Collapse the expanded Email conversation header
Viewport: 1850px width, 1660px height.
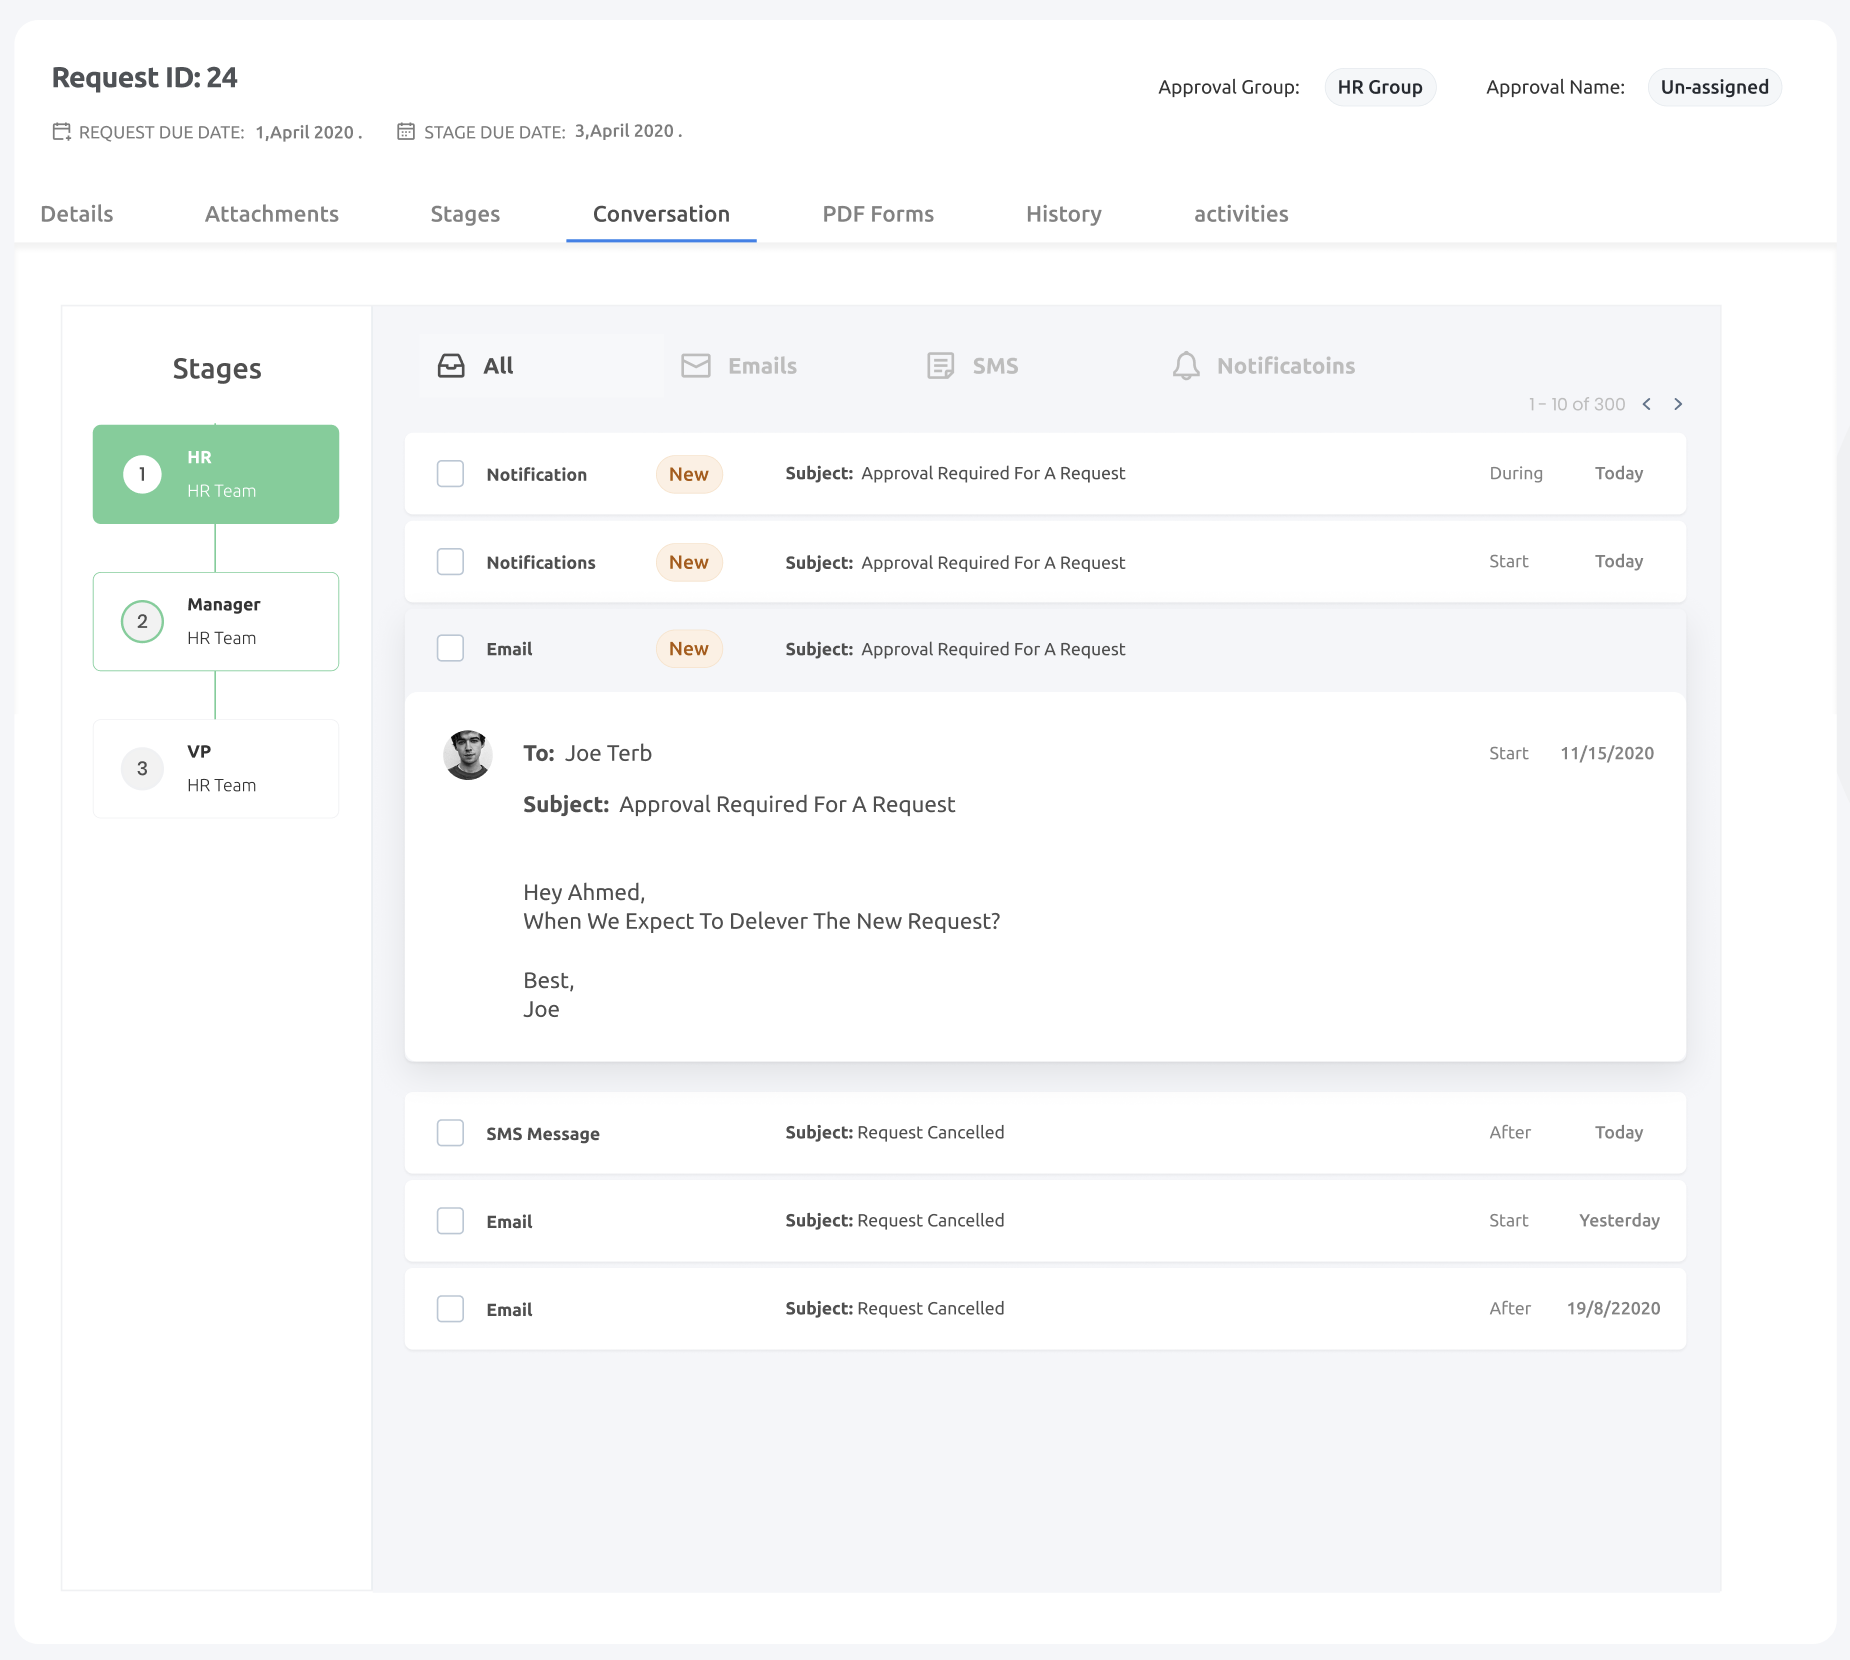pos(1045,649)
